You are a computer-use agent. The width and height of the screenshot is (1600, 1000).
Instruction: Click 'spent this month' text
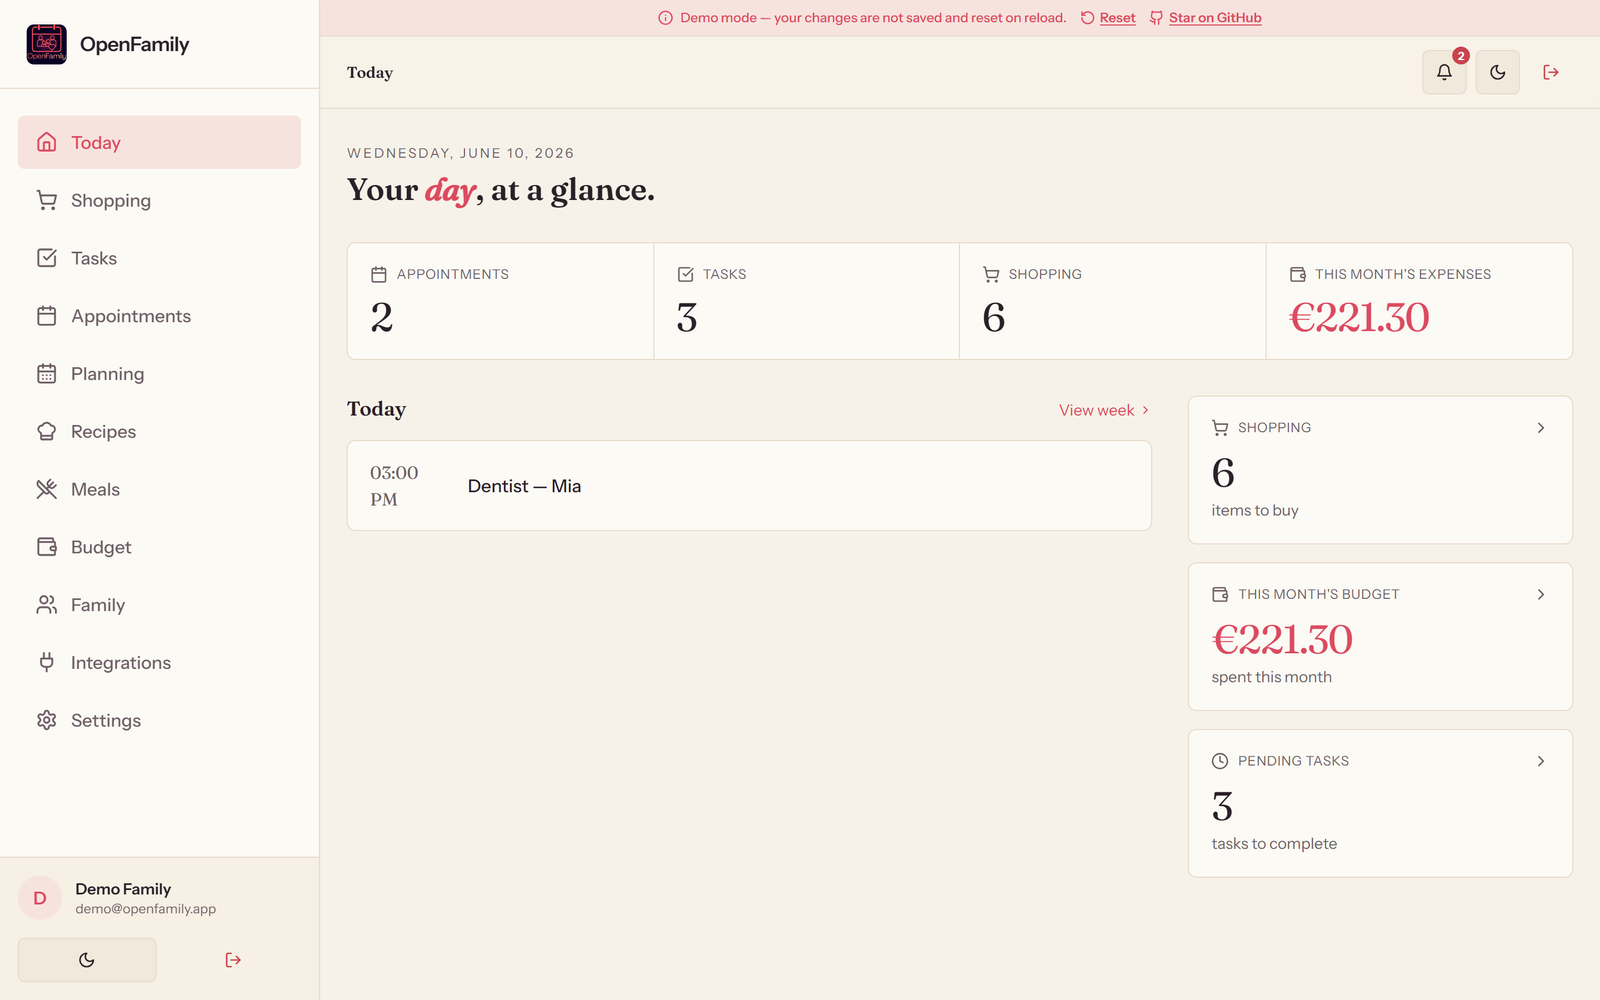(x=1271, y=677)
